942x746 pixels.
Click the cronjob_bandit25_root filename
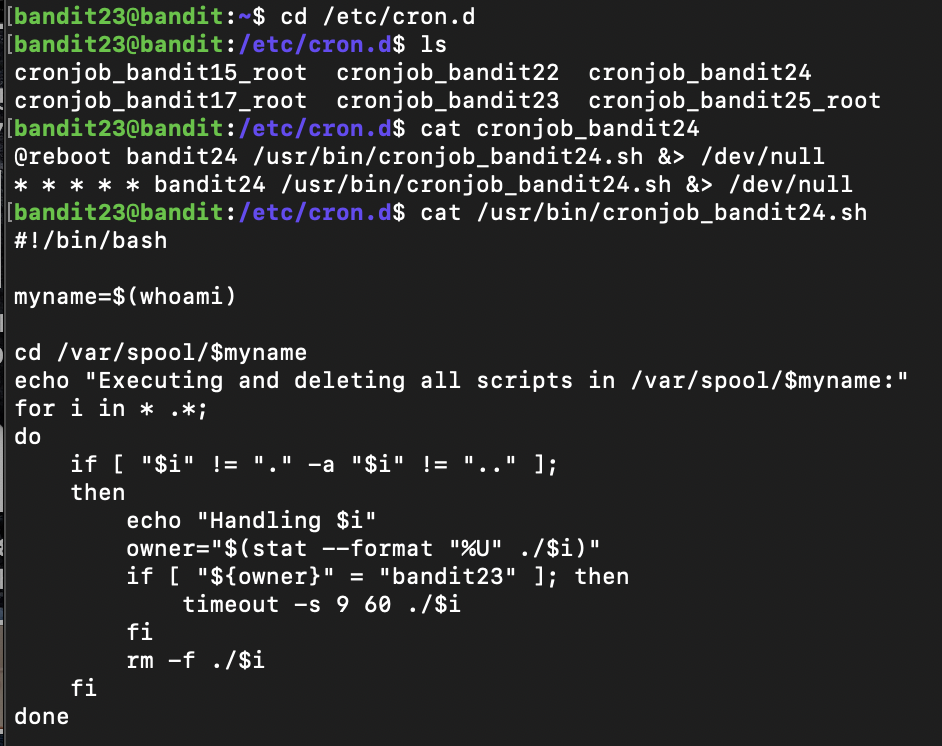coord(734,101)
